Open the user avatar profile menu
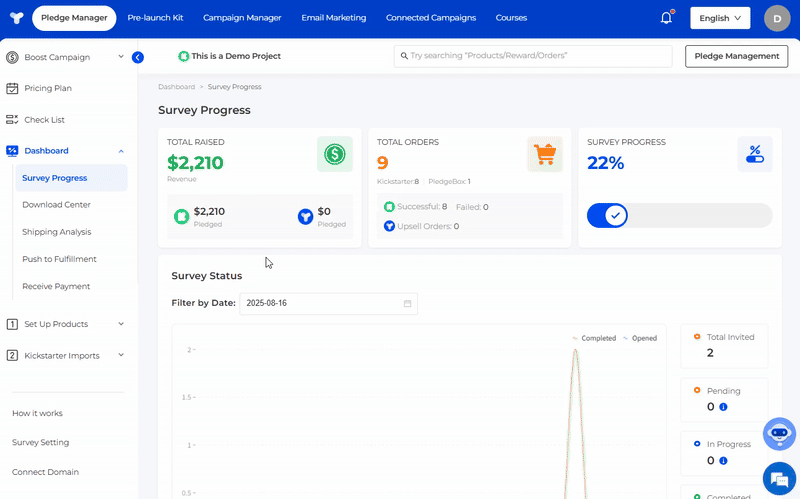 click(x=776, y=18)
